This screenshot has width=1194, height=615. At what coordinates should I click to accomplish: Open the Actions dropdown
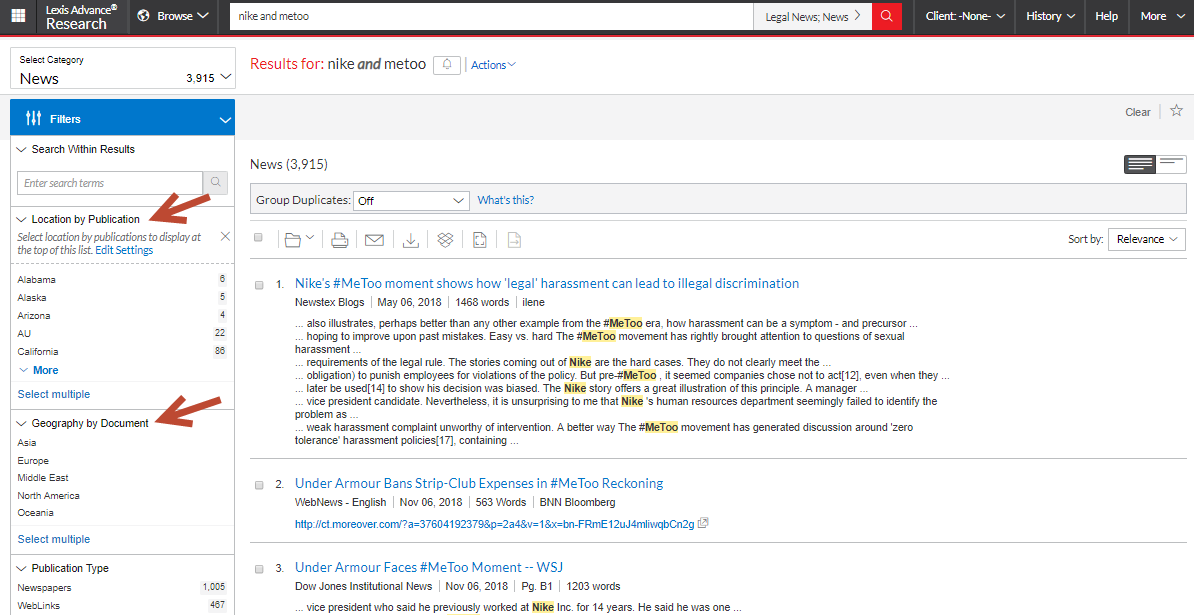[x=493, y=65]
